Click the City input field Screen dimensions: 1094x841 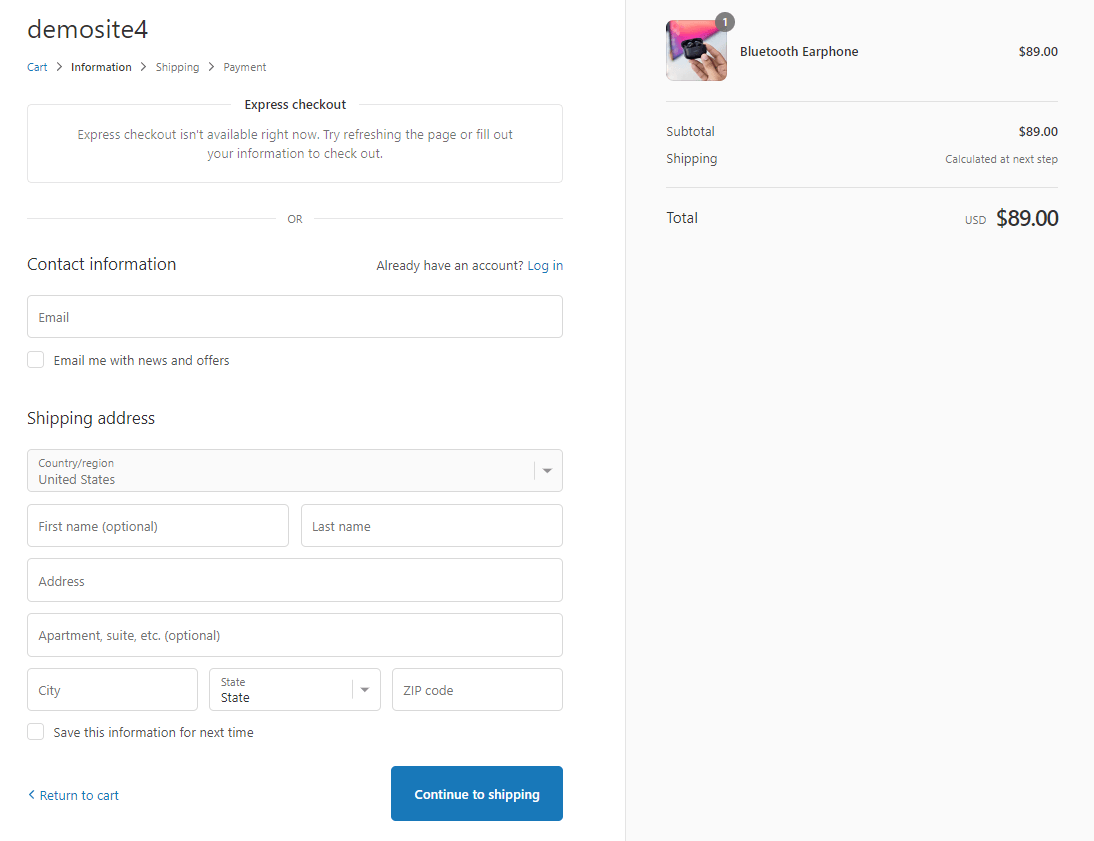[112, 690]
